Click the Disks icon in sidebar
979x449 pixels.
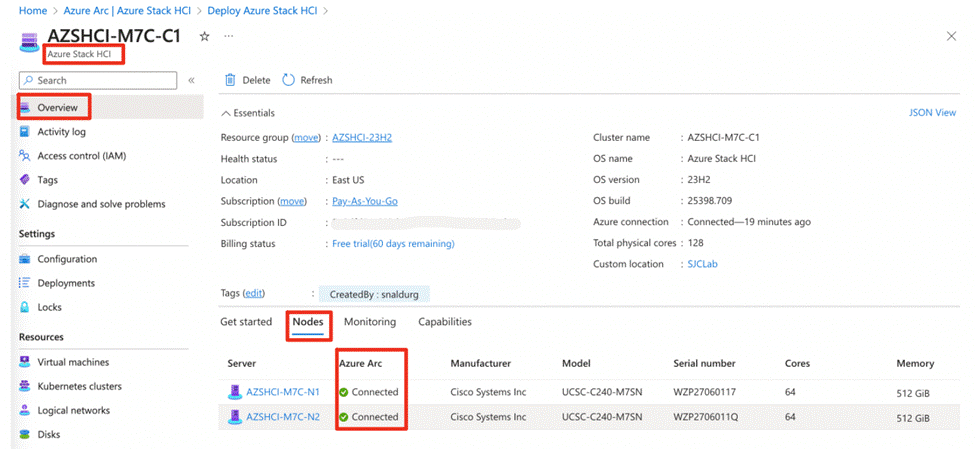click(25, 434)
